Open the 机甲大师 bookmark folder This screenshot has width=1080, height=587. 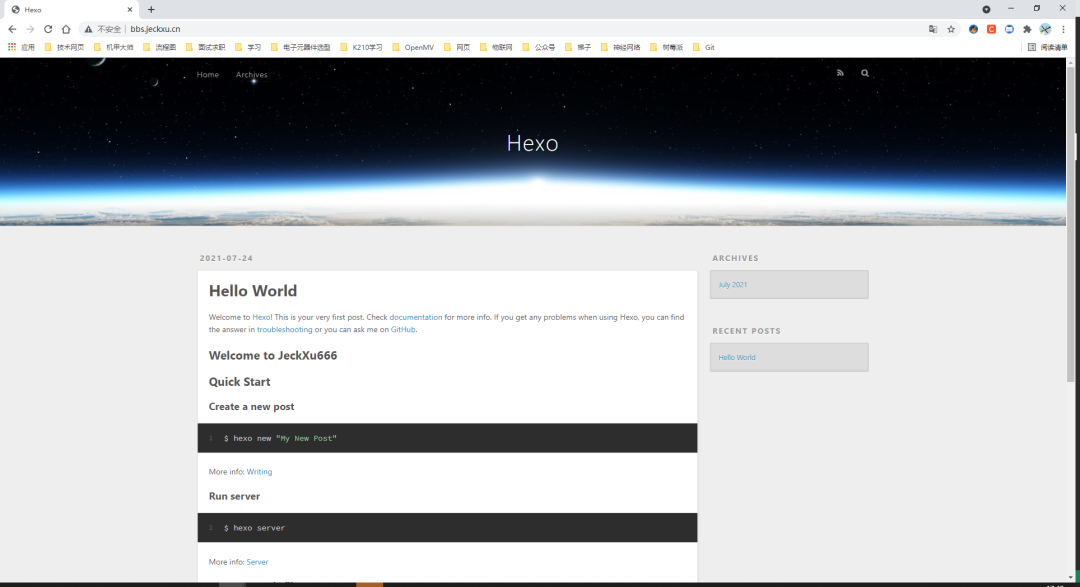(x=113, y=48)
